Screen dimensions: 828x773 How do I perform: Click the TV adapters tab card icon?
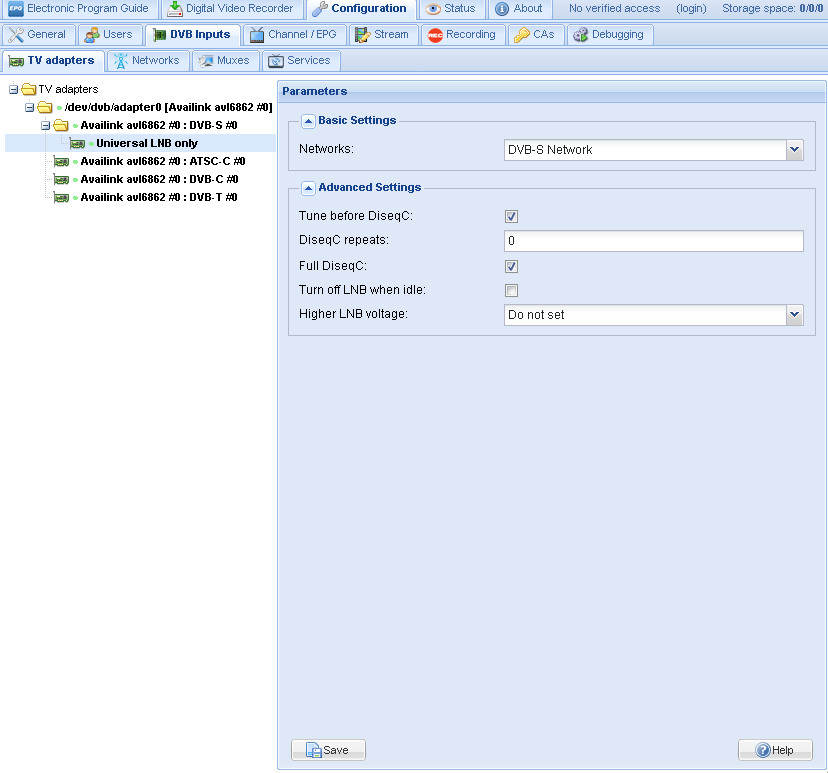click(x=16, y=61)
